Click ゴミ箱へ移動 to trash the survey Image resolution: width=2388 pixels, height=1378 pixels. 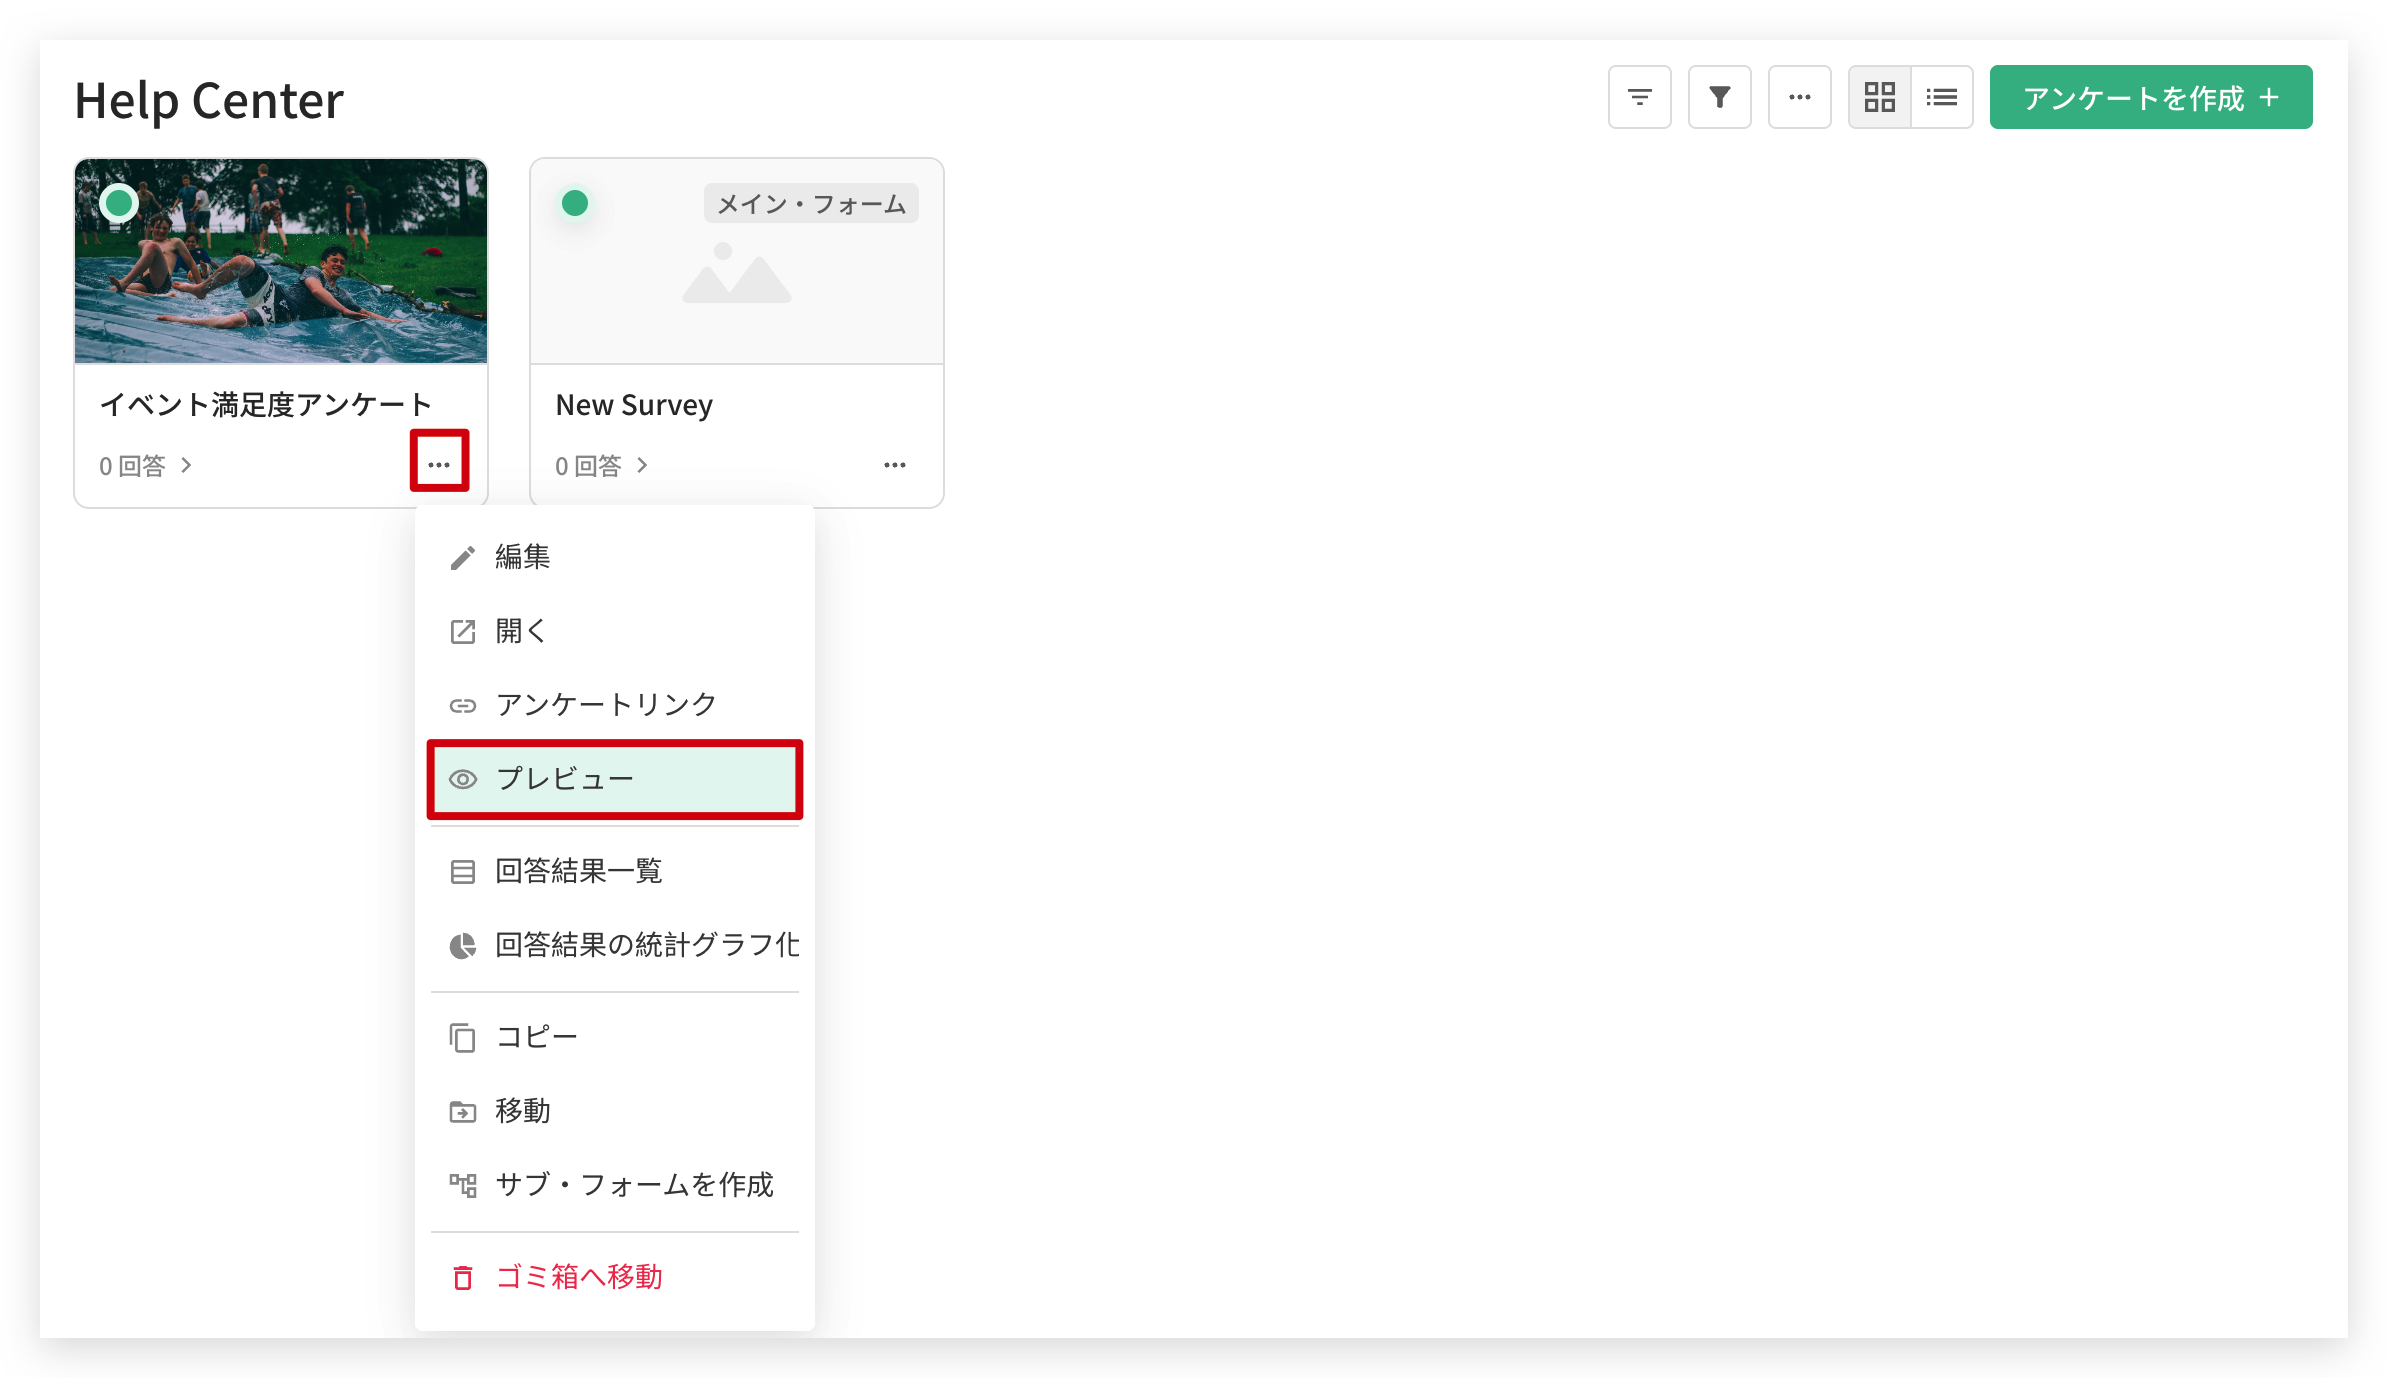pyautogui.click(x=615, y=1277)
